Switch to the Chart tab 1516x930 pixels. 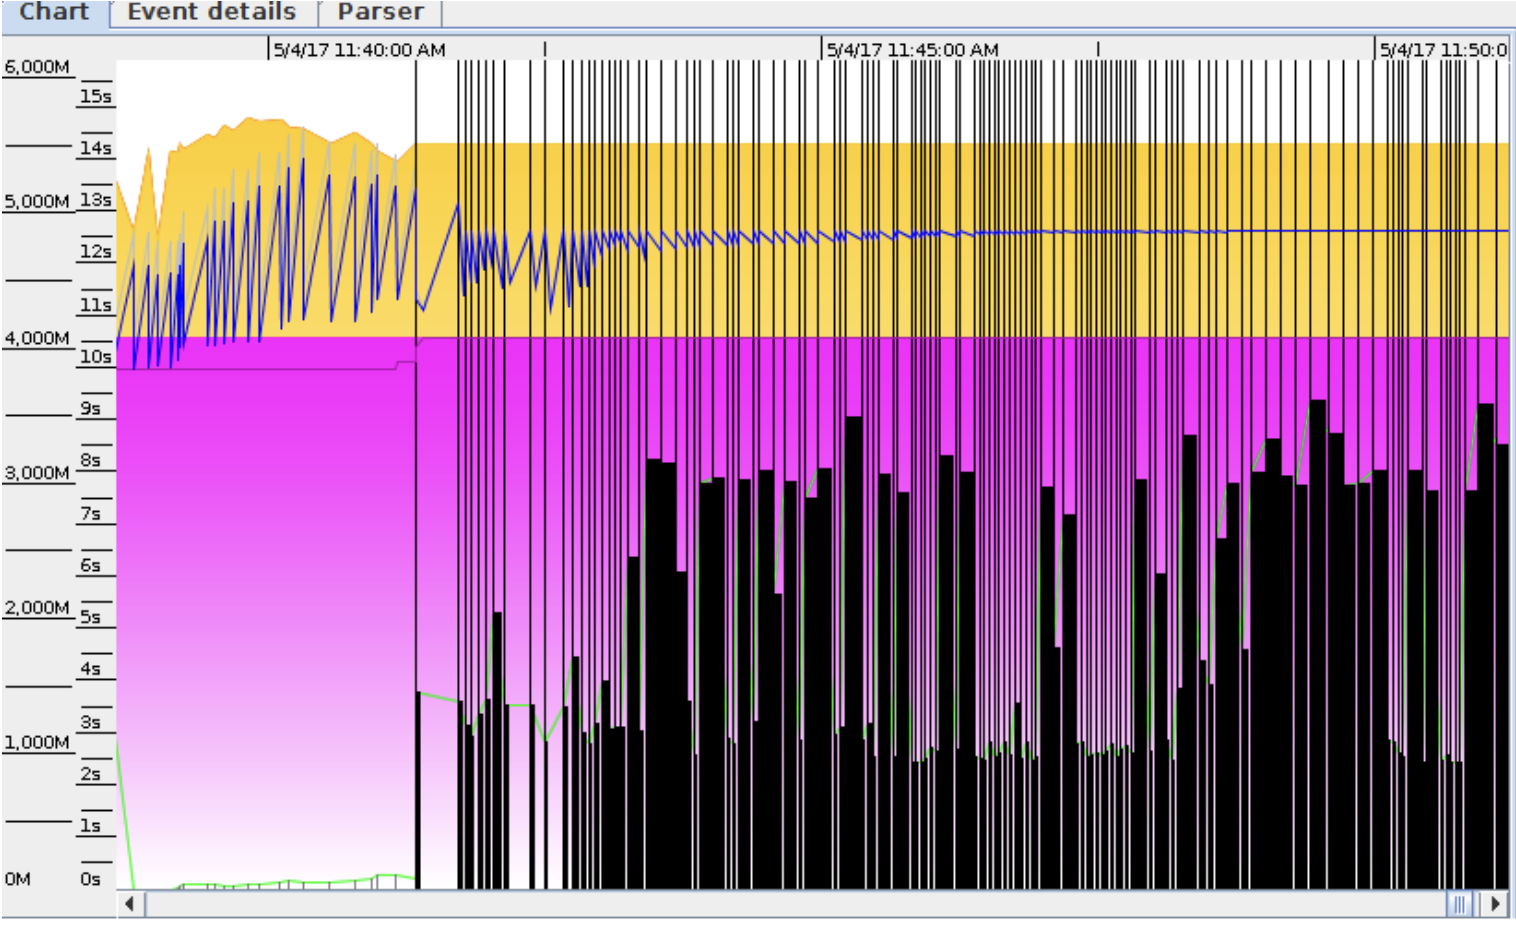pyautogui.click(x=54, y=12)
